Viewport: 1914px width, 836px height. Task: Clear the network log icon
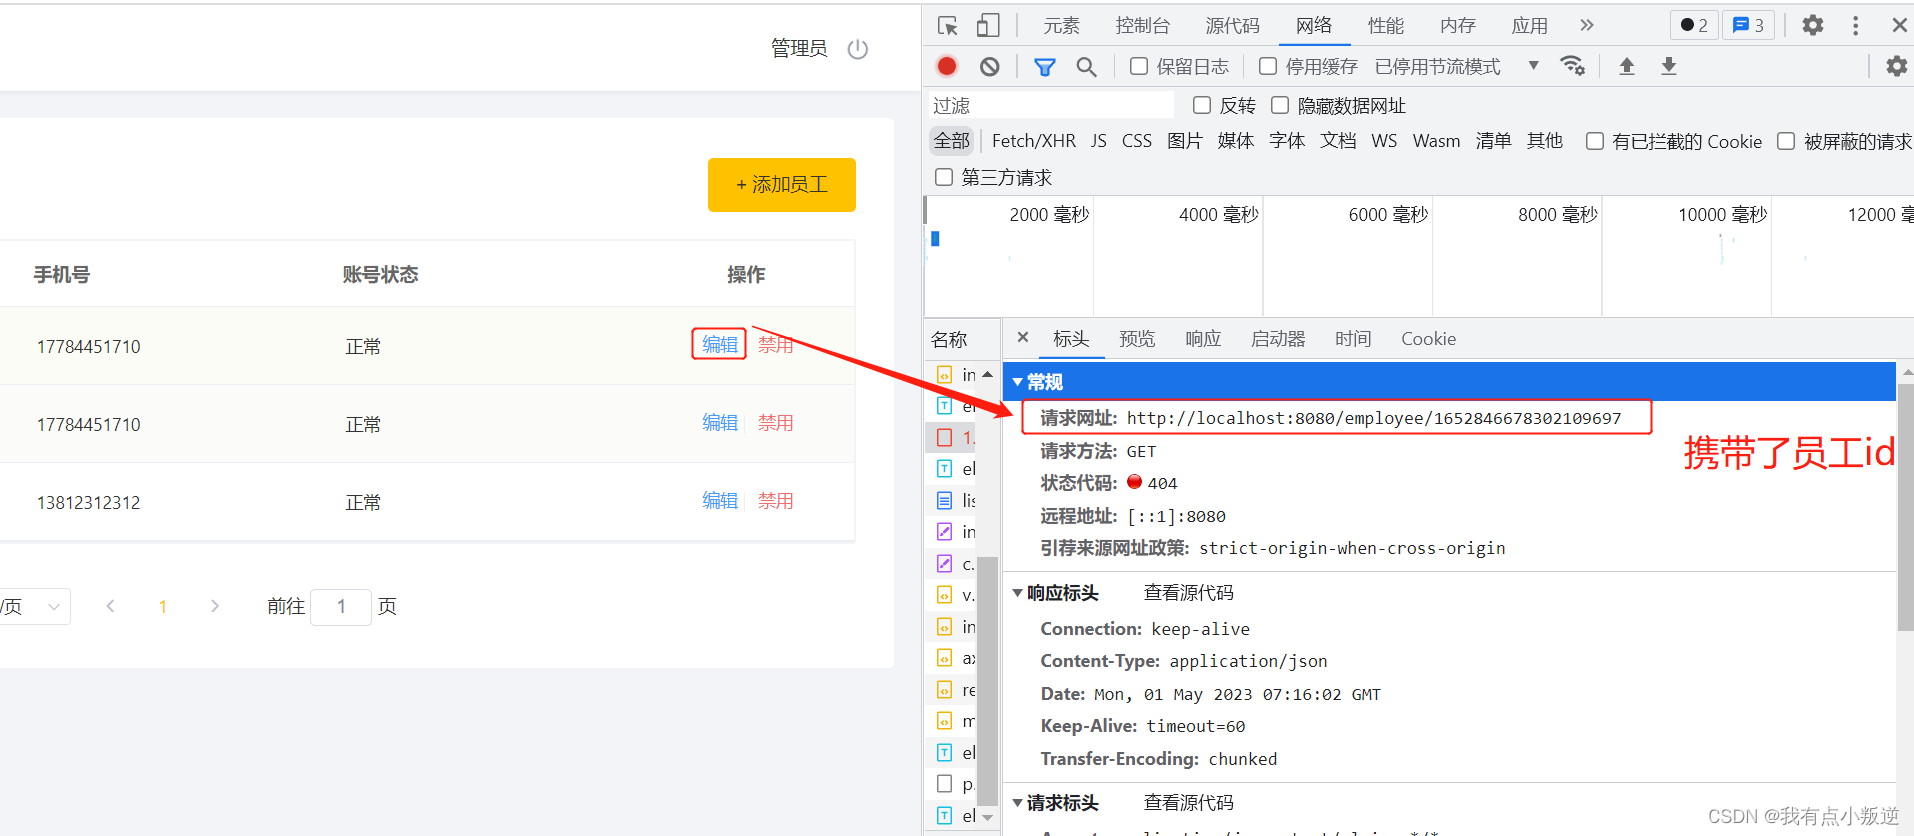pos(989,66)
